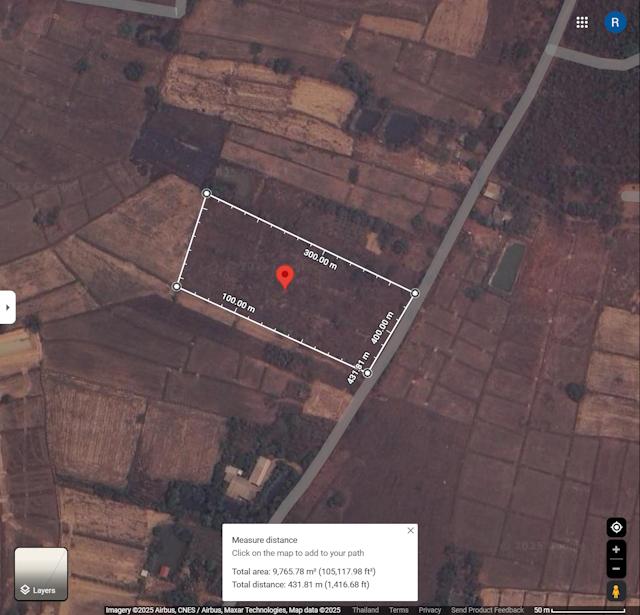
Task: Click the red dropped pin marker
Action: point(285,275)
